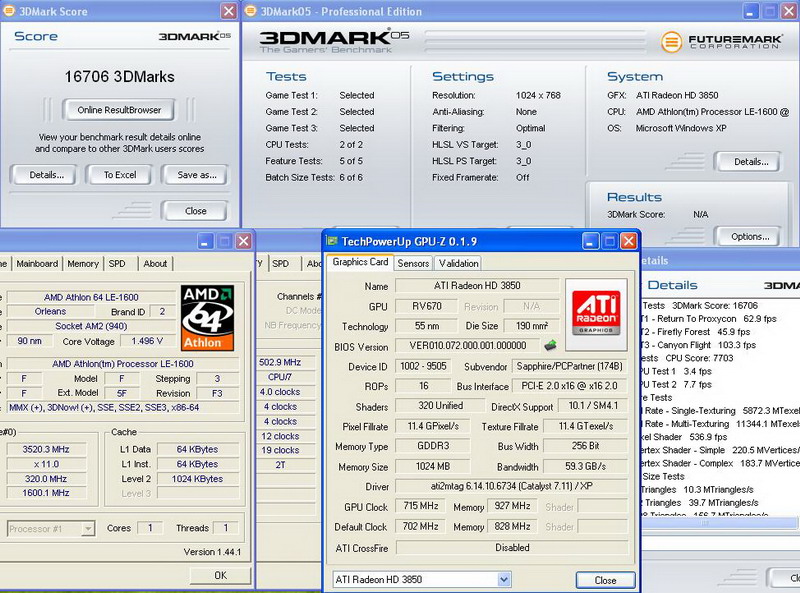Click the GPU-Z Name field showing ATI Radeon HD 3850
800x593 pixels.
tap(477, 286)
